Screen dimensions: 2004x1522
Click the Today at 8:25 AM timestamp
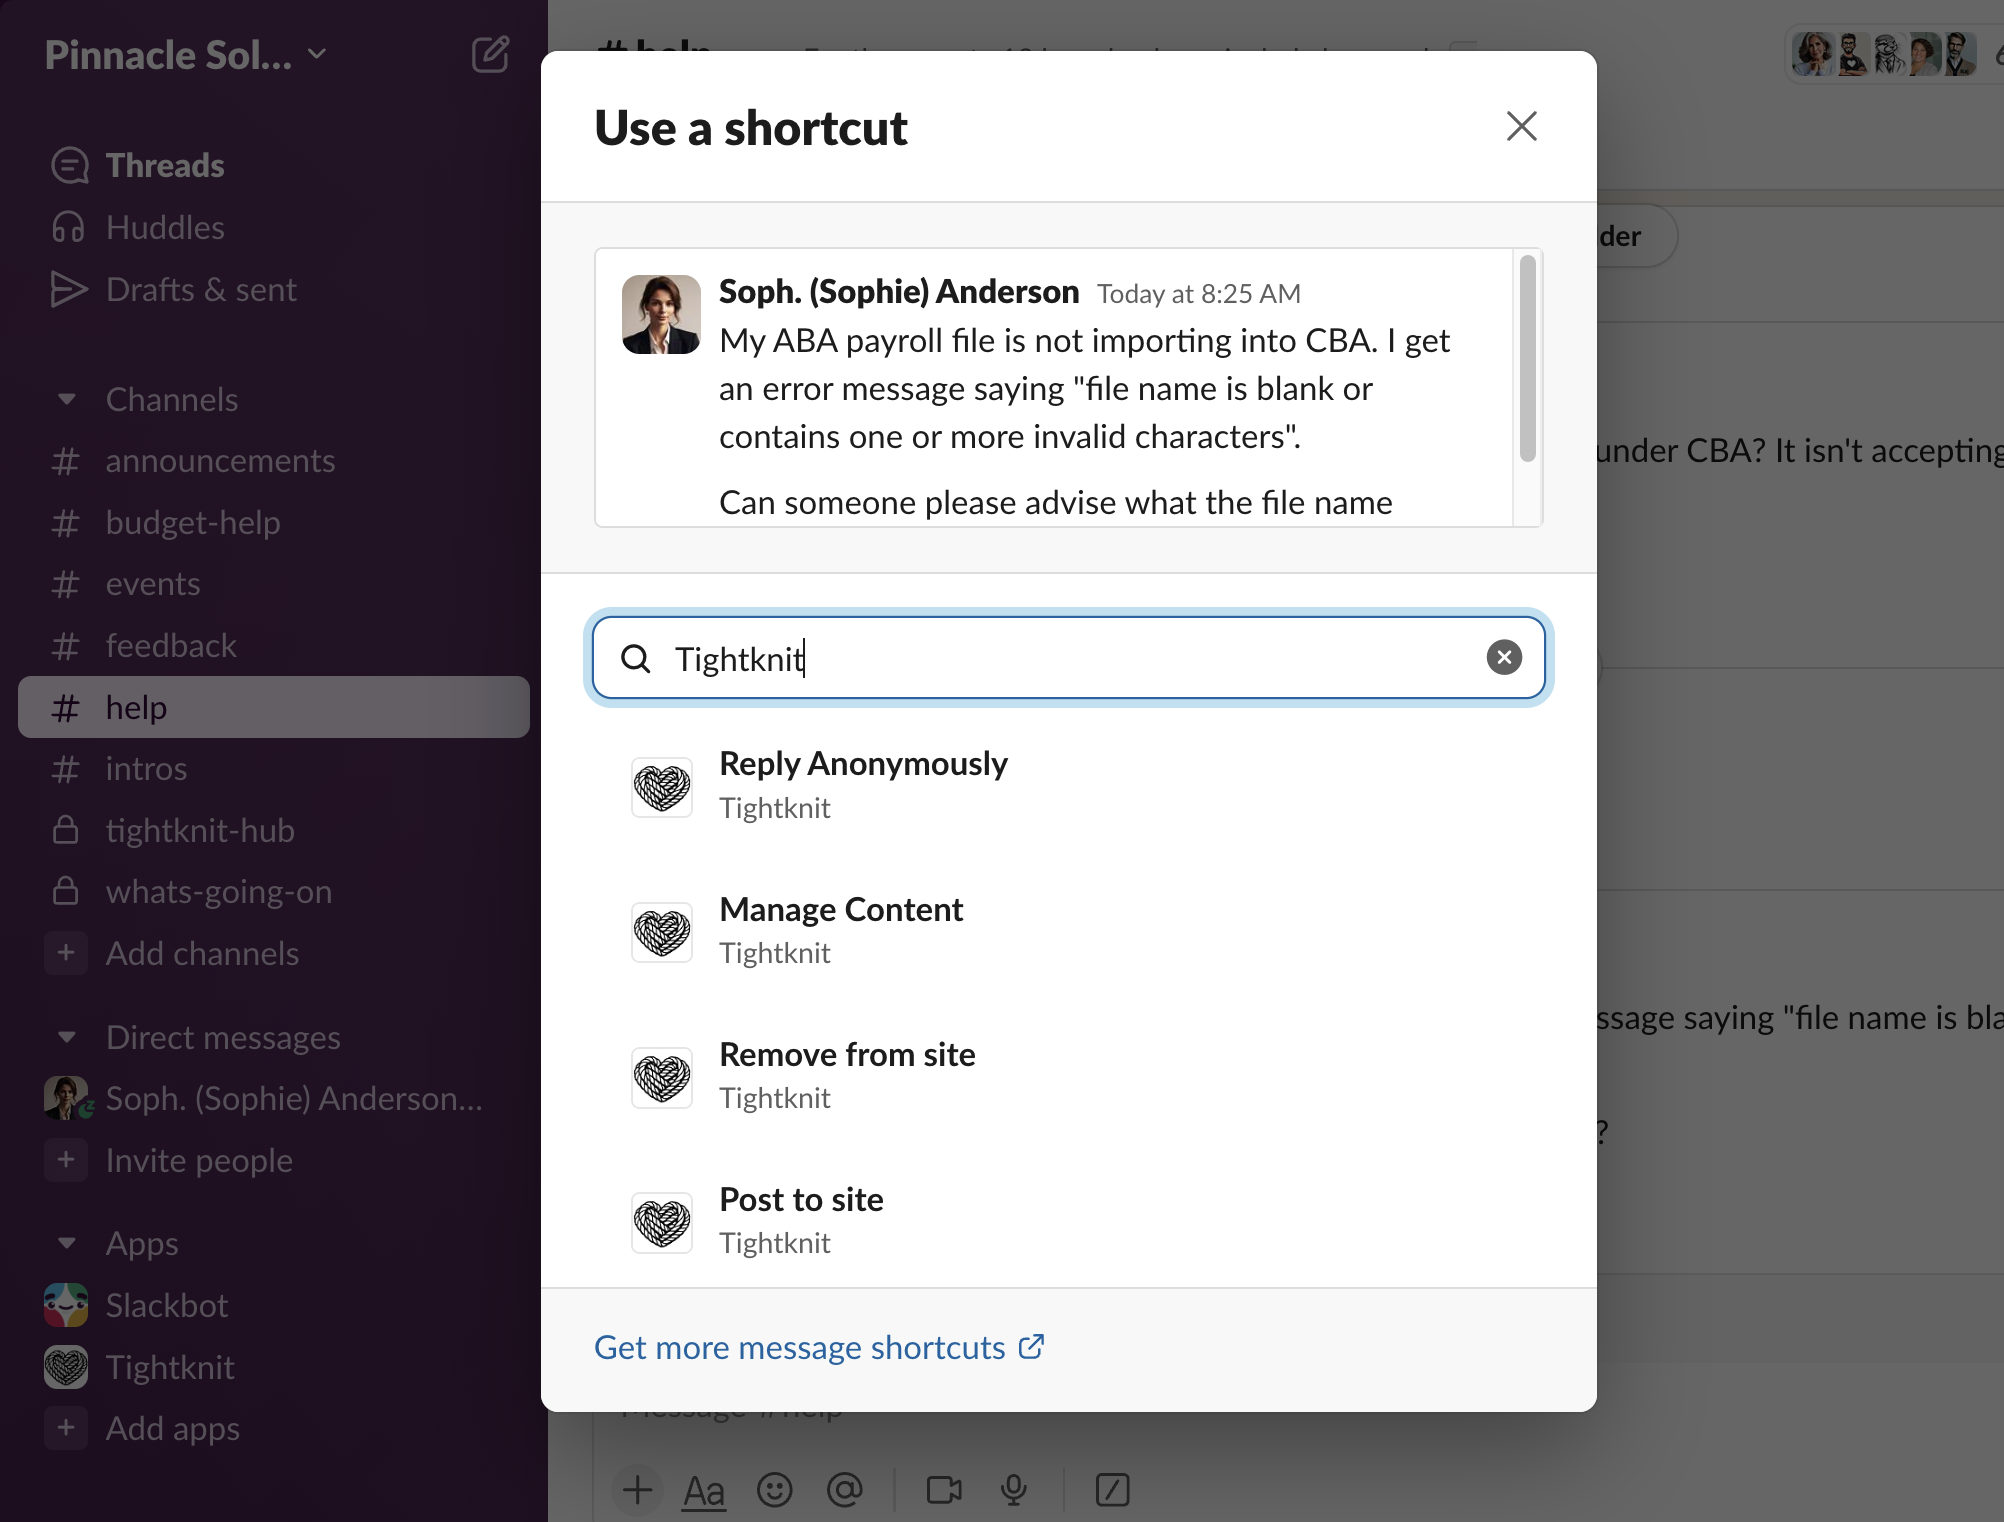pos(1198,294)
